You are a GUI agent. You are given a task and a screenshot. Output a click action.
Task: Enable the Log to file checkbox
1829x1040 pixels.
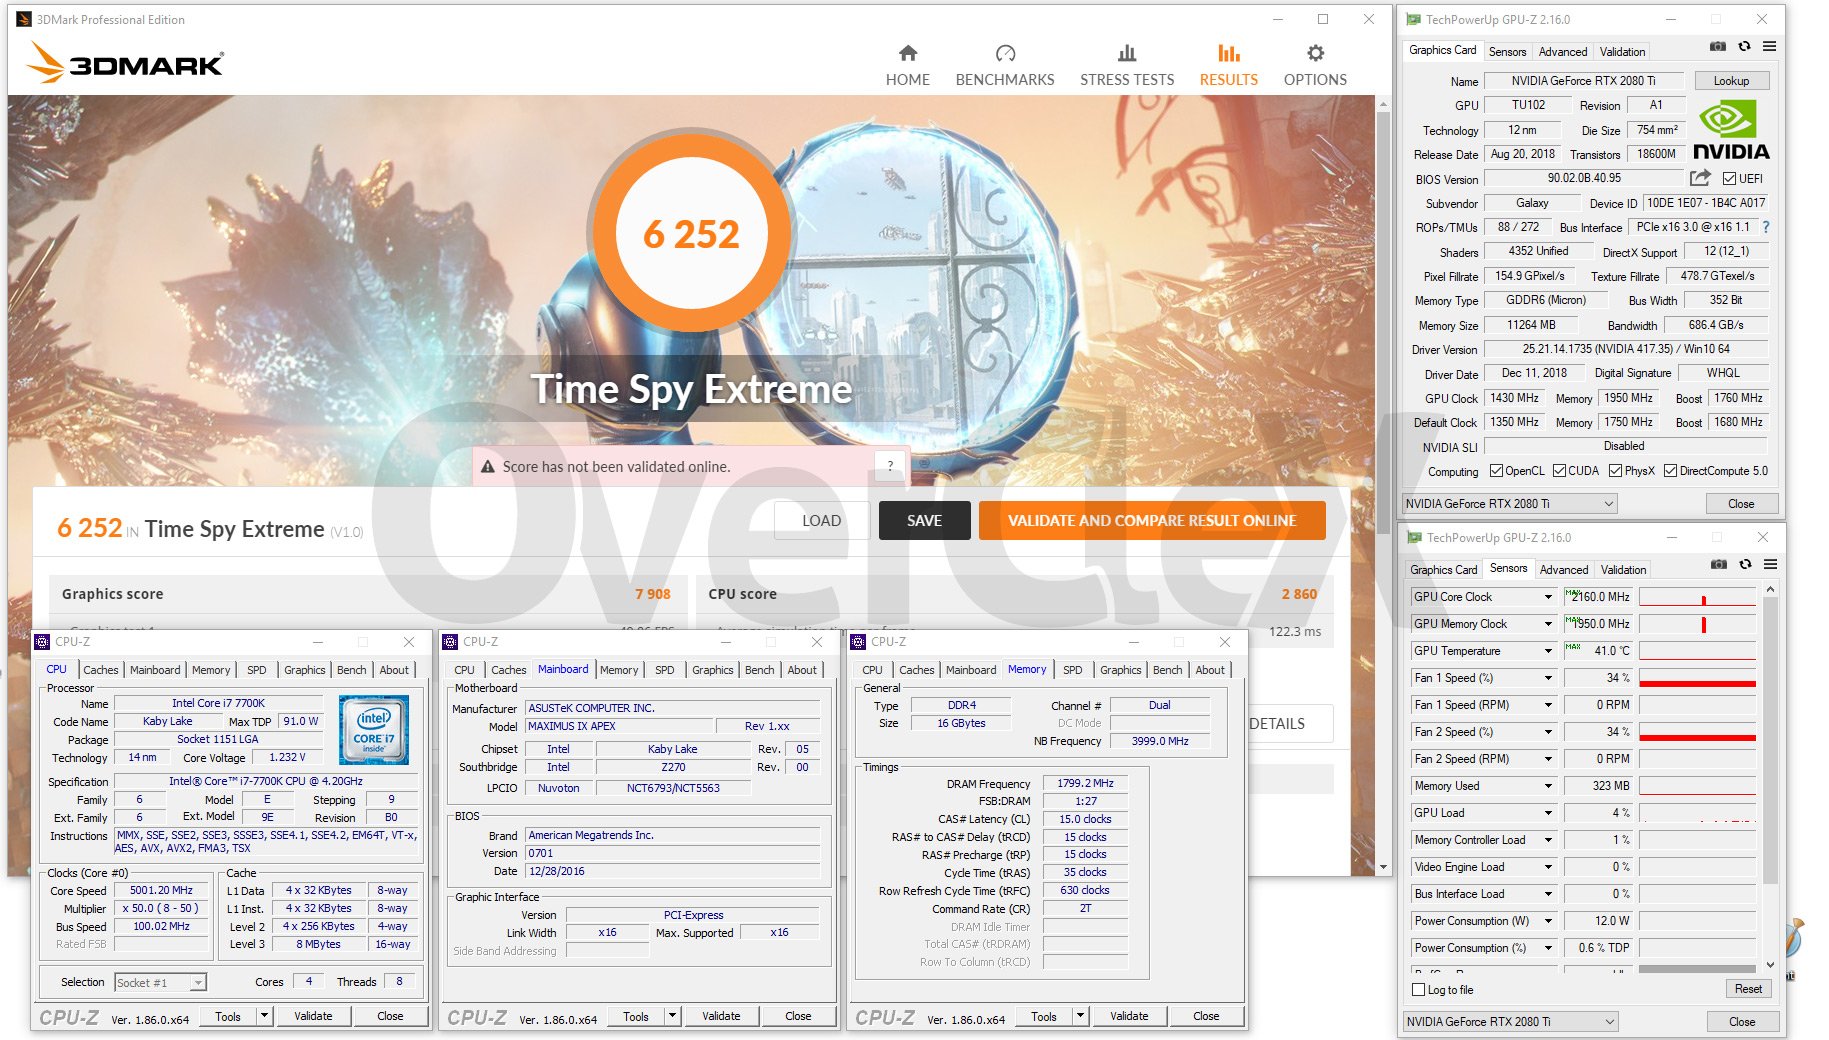click(1418, 990)
